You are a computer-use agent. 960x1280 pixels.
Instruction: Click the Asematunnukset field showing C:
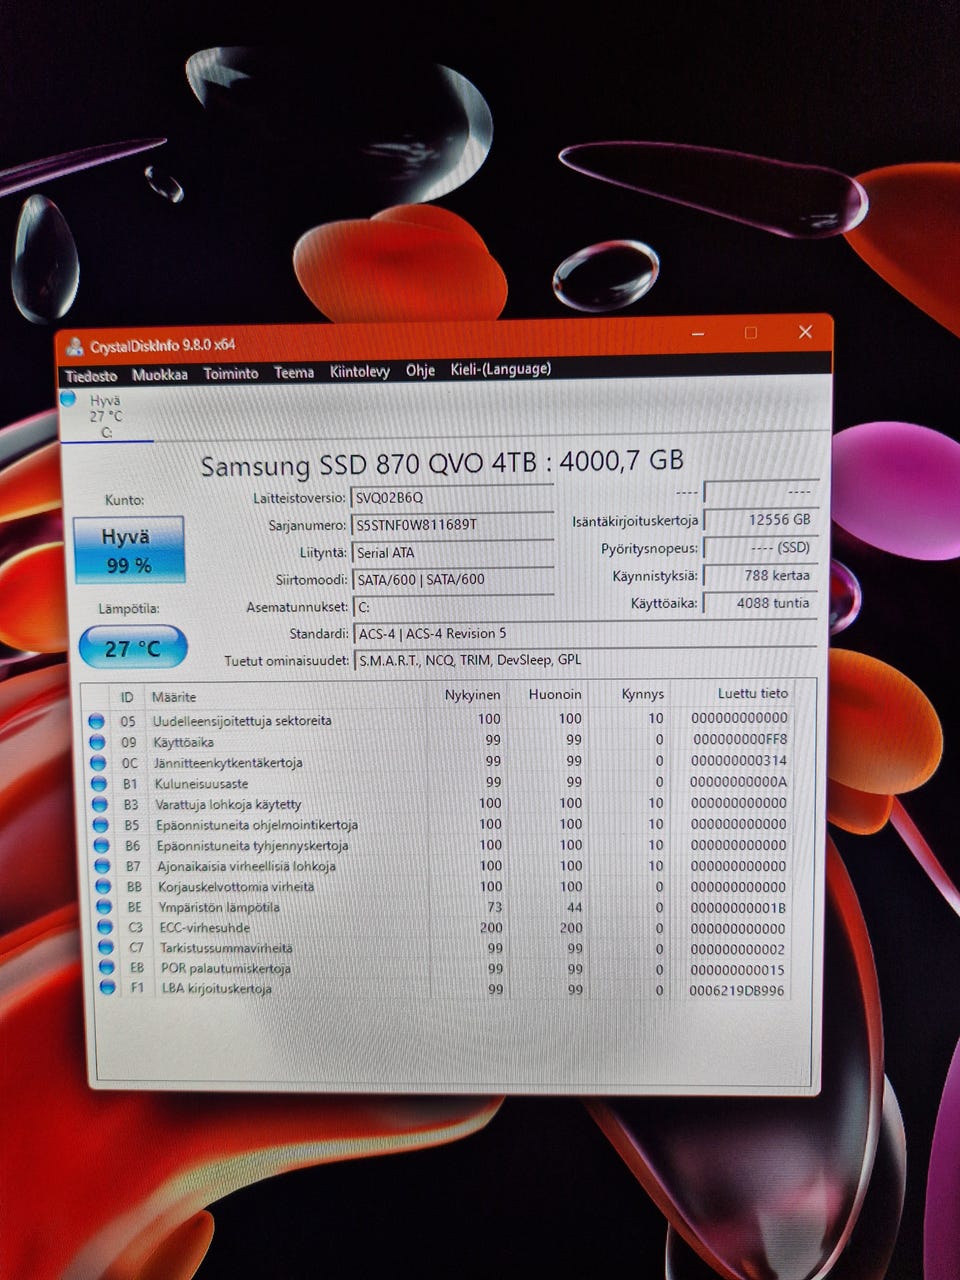click(453, 606)
